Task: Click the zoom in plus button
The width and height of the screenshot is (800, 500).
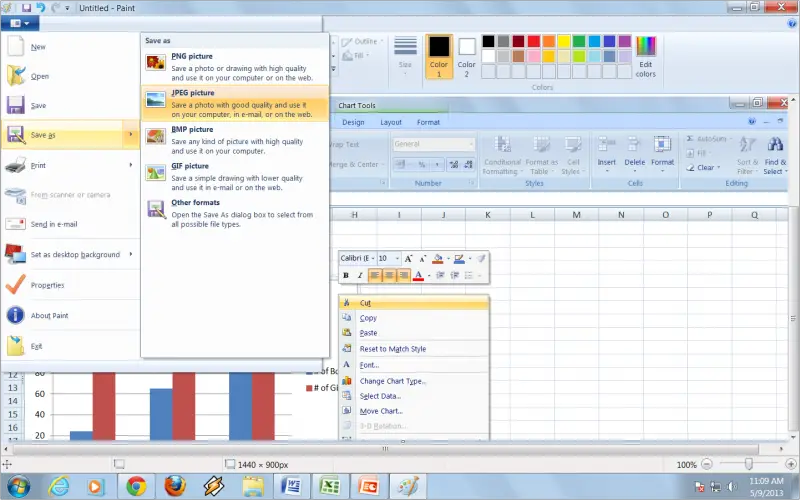Action: pyautogui.click(x=791, y=464)
